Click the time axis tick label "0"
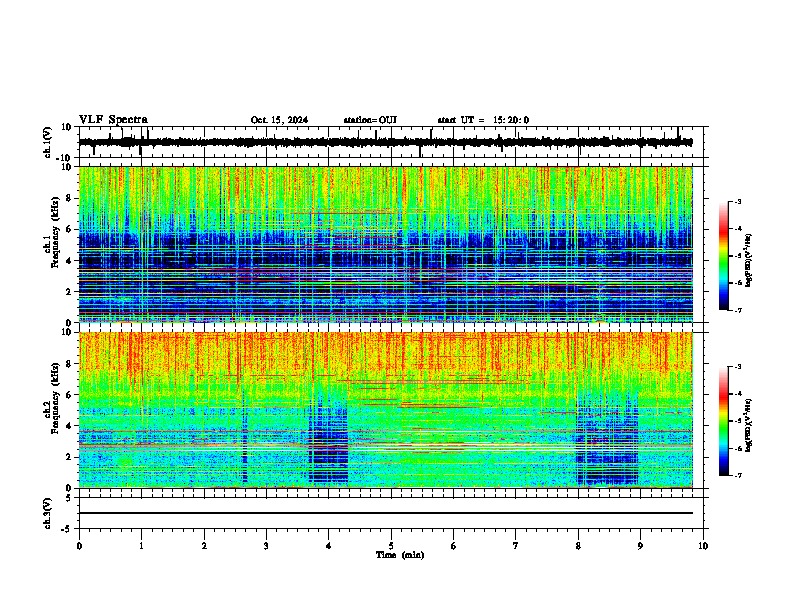 79,546
